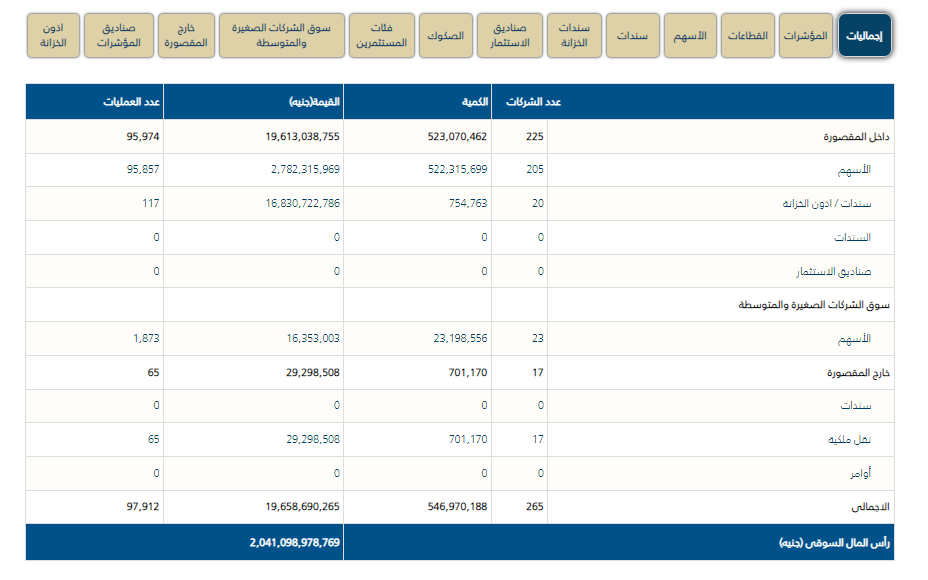Open the خارج المقصورة tab
Image resolution: width=928 pixels, height=580 pixels.
point(189,36)
